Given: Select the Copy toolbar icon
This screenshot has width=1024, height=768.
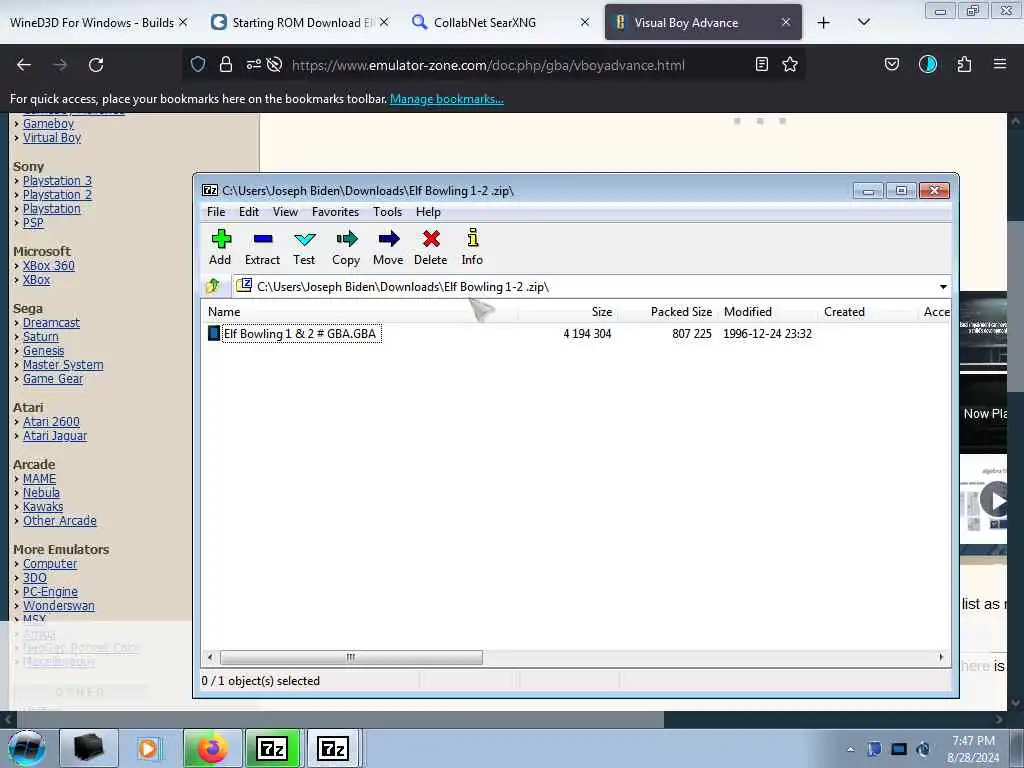Looking at the screenshot, I should 346,247.
